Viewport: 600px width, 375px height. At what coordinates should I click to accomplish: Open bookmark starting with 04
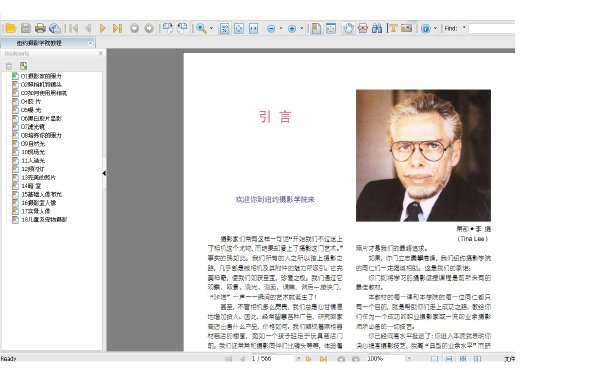pyautogui.click(x=31, y=101)
